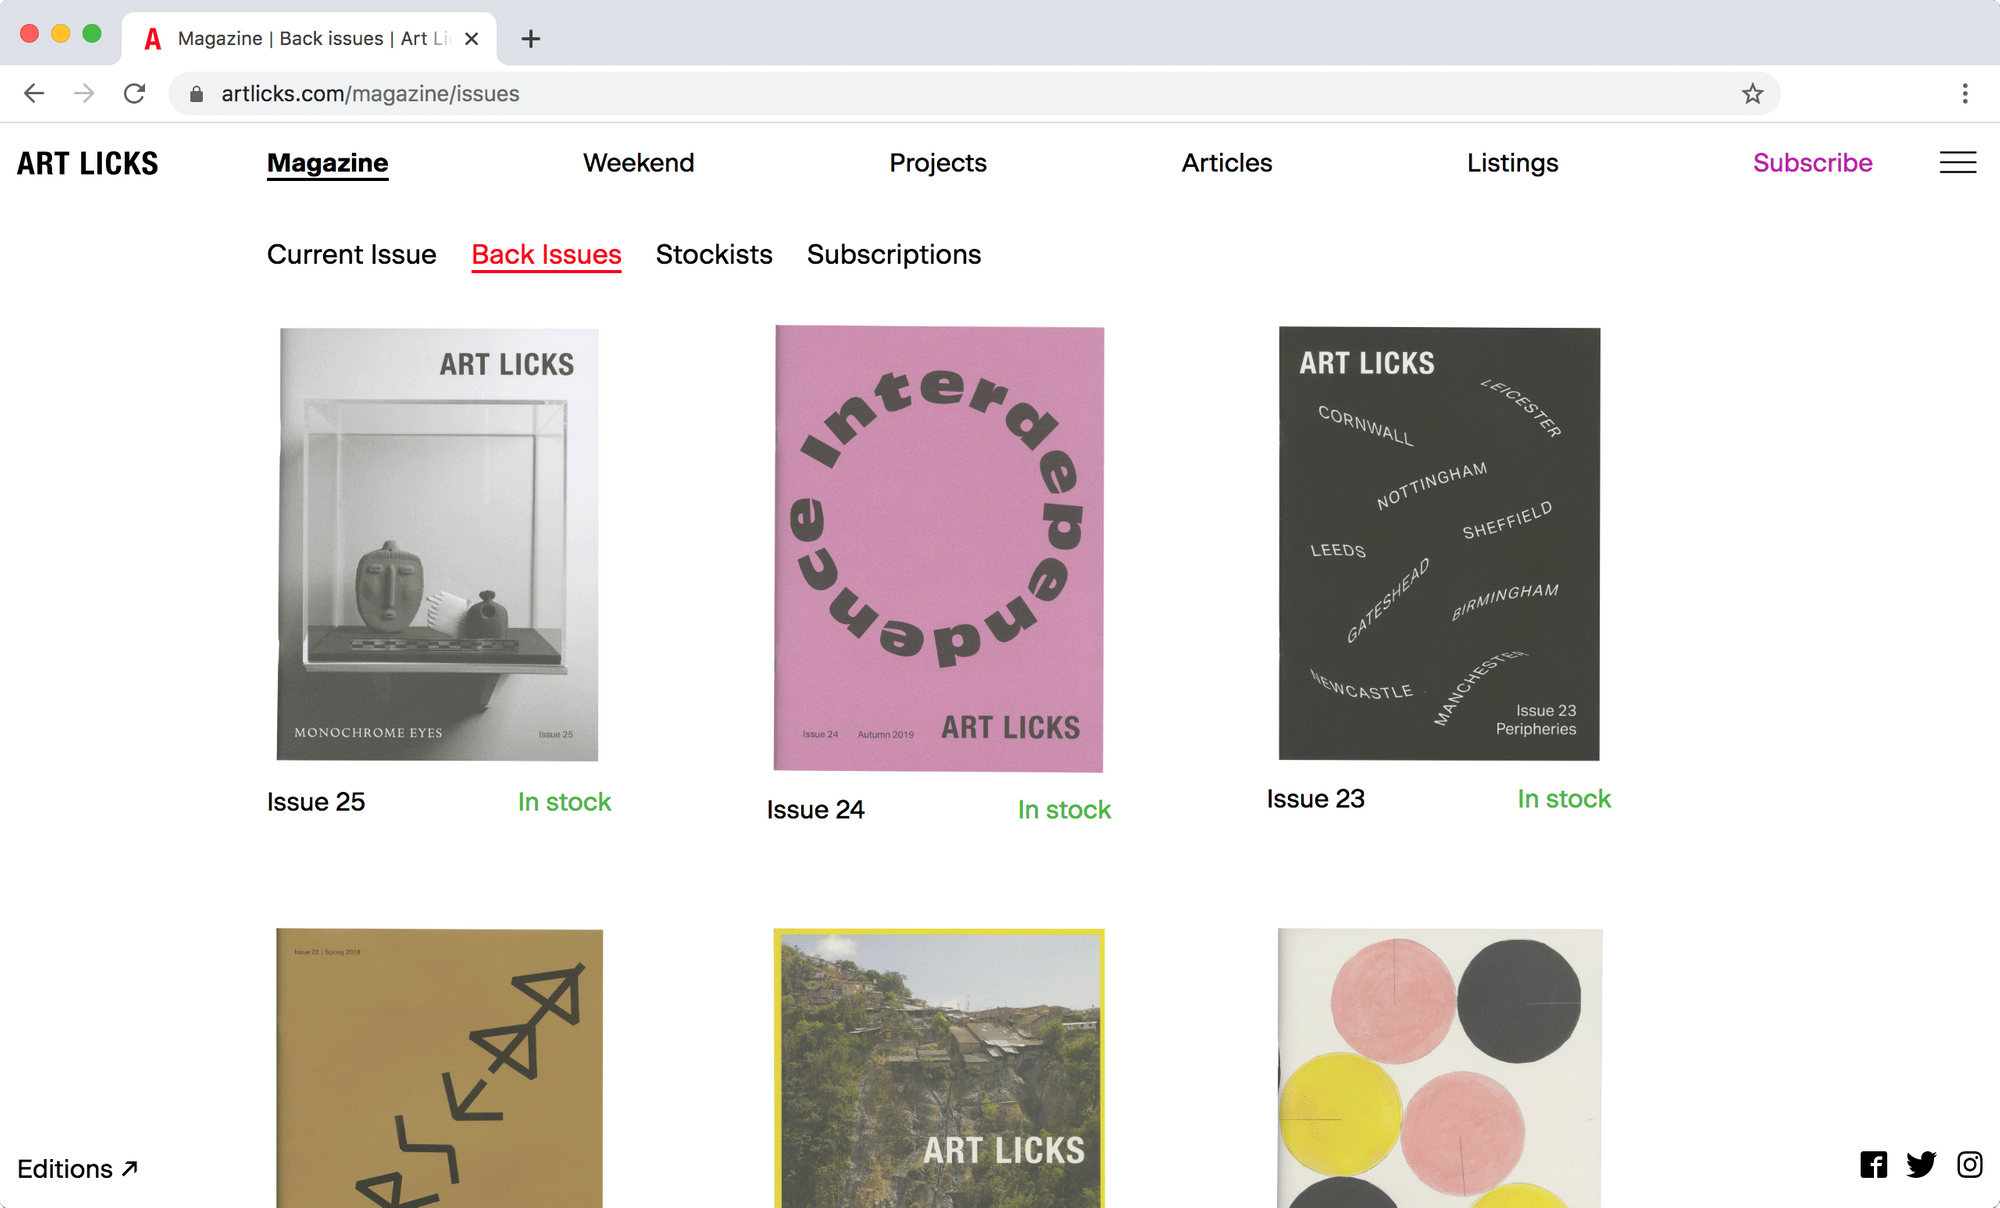Open Issue 25 Monochrome Eyes cover

tap(438, 544)
